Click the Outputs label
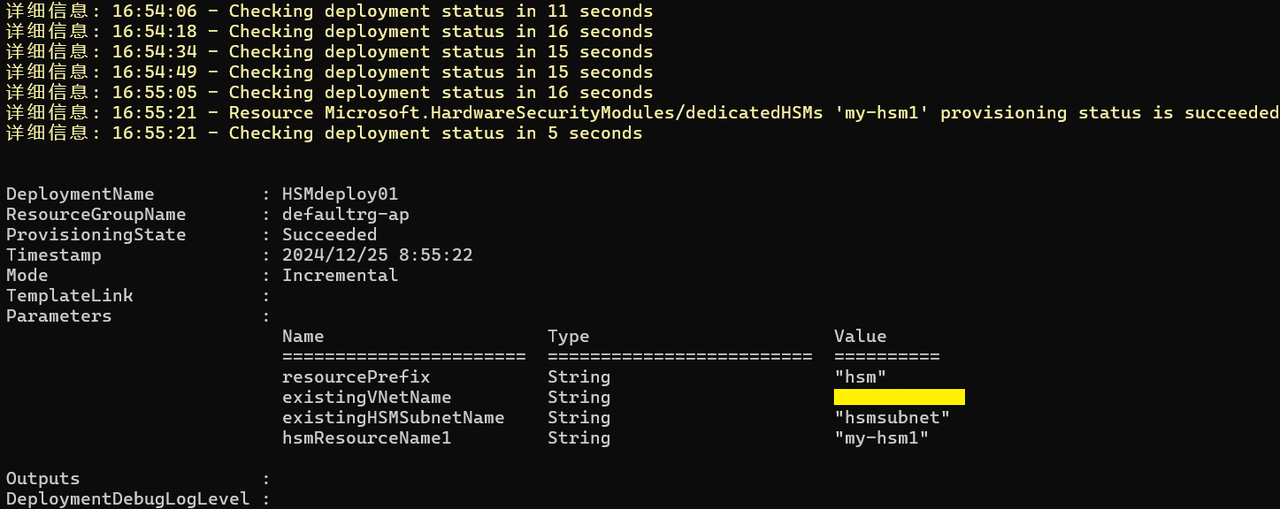Image resolution: width=1280 pixels, height=509 pixels. tap(43, 478)
